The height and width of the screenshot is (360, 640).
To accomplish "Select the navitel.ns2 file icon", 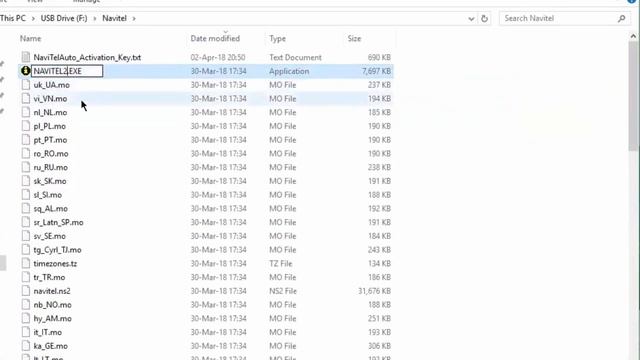I will click(x=26, y=291).
